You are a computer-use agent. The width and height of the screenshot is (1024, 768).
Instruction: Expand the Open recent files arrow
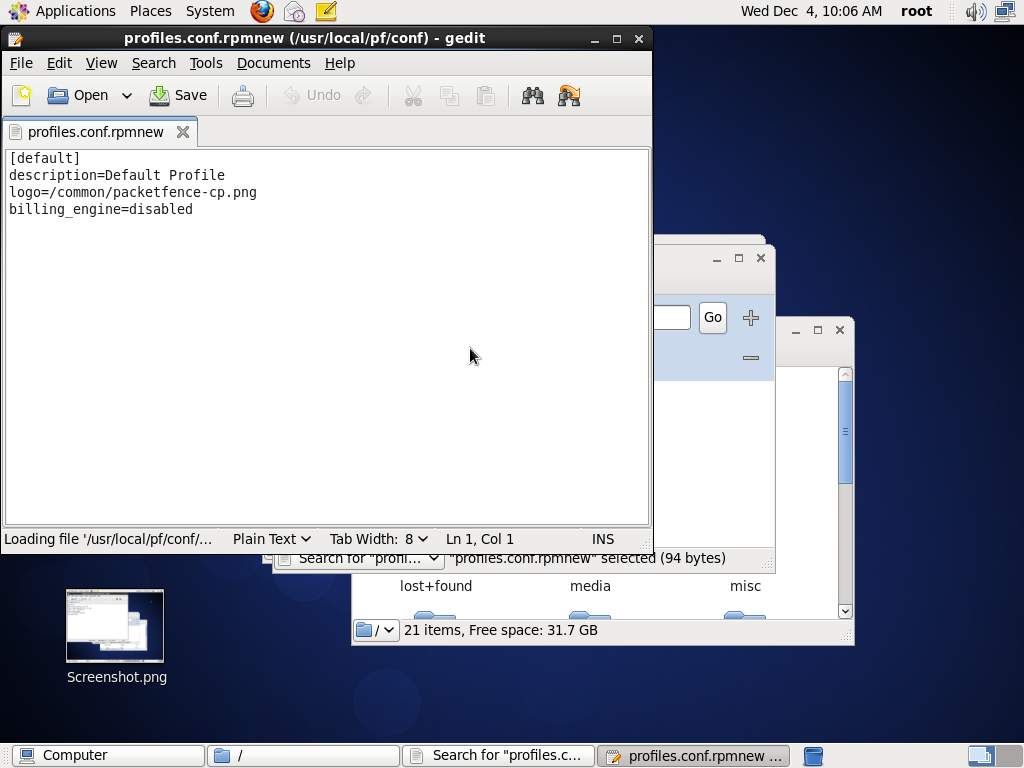coord(127,96)
